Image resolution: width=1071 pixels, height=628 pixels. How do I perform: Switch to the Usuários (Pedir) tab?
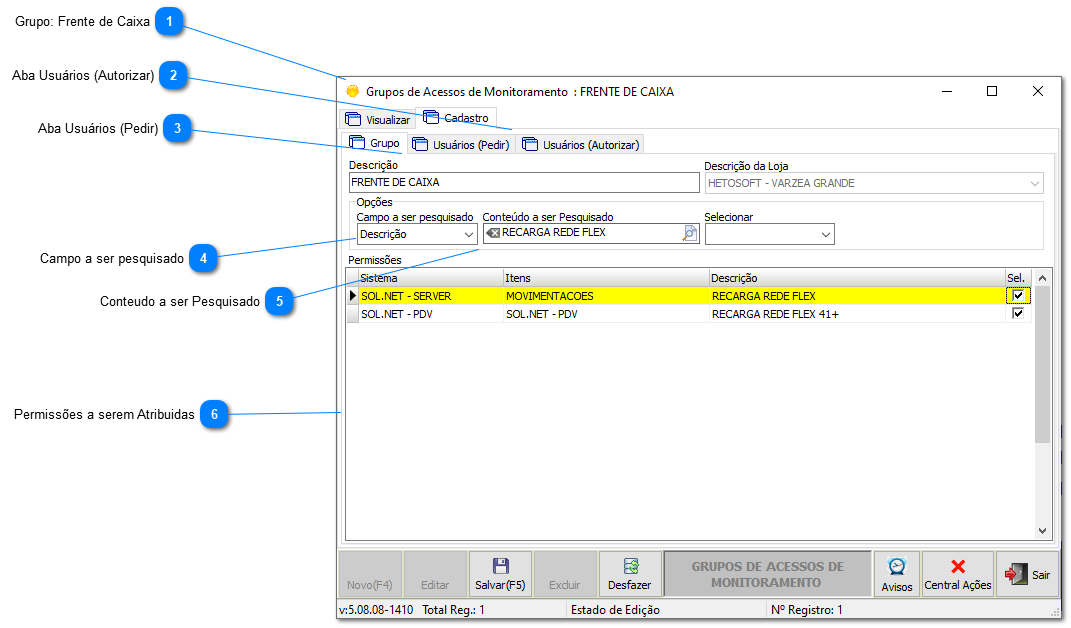(461, 144)
